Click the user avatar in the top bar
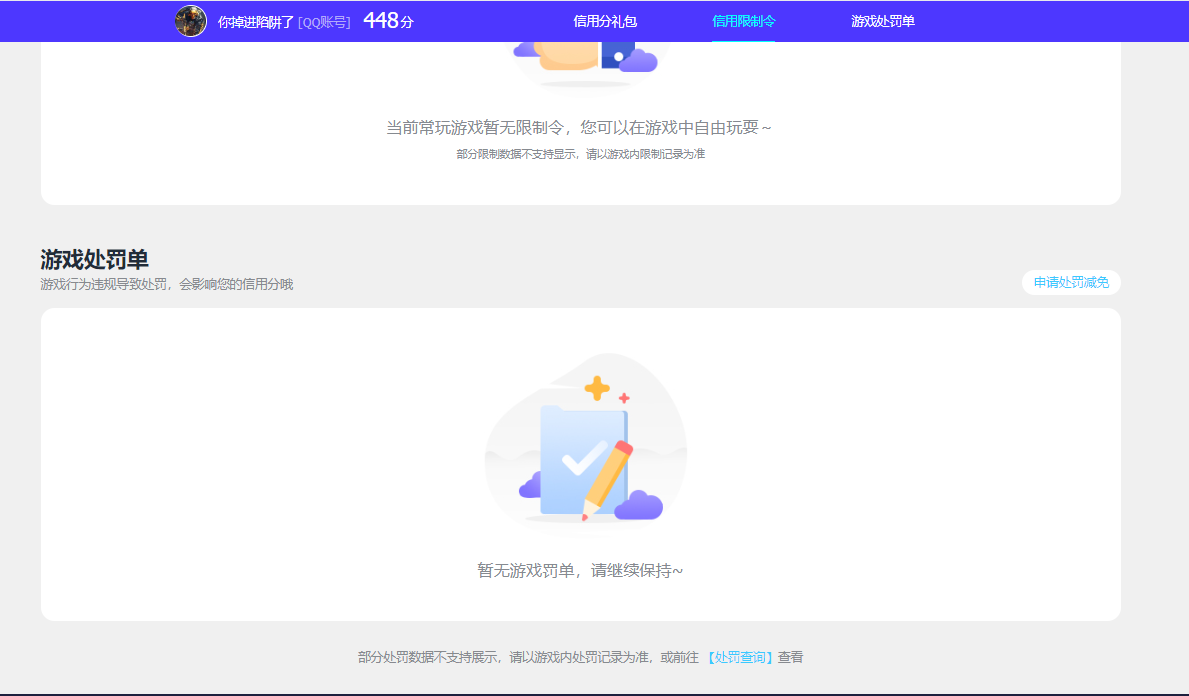This screenshot has height=696, width=1189. point(190,21)
